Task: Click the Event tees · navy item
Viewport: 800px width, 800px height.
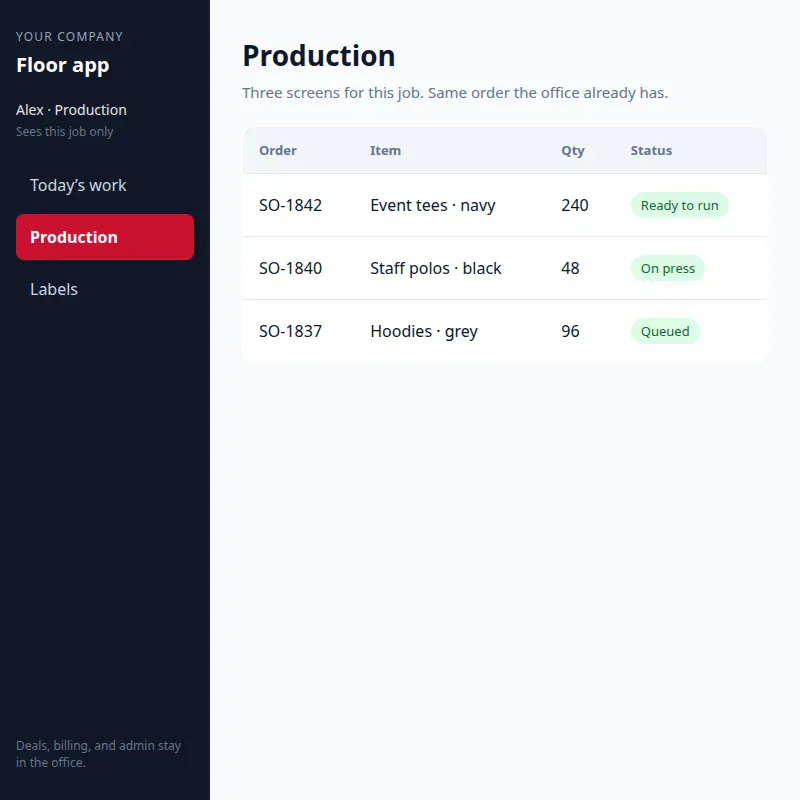Action: (x=433, y=206)
